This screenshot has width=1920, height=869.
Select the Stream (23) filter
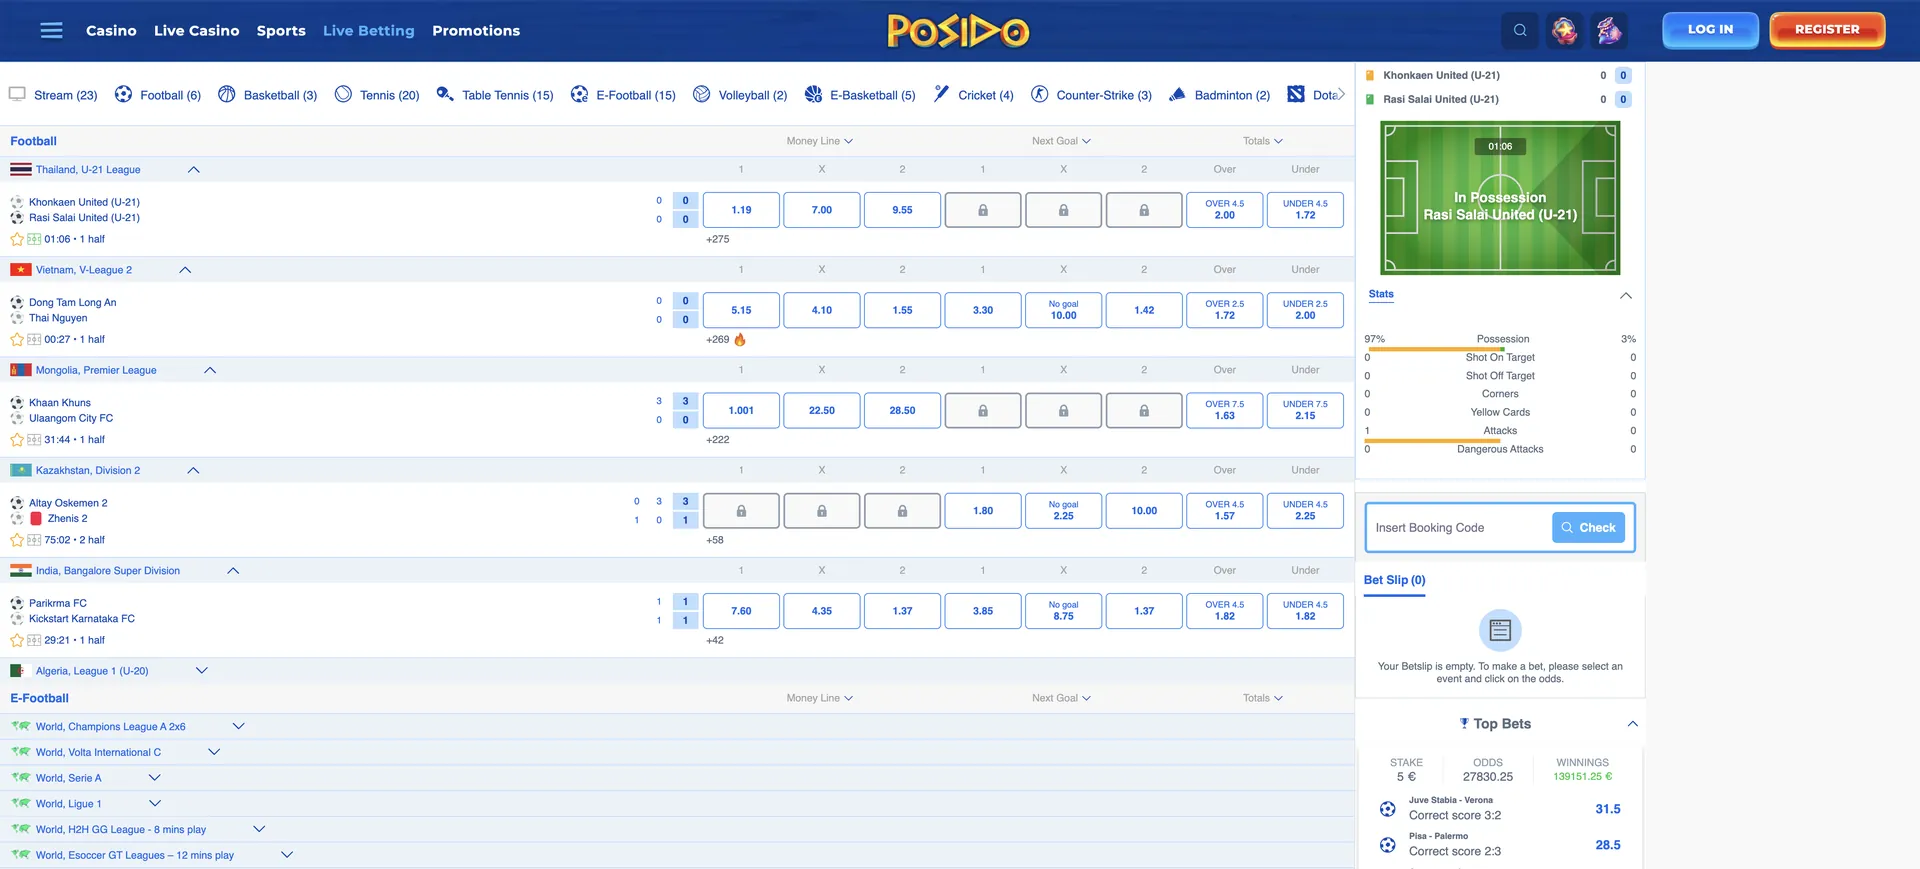[53, 95]
